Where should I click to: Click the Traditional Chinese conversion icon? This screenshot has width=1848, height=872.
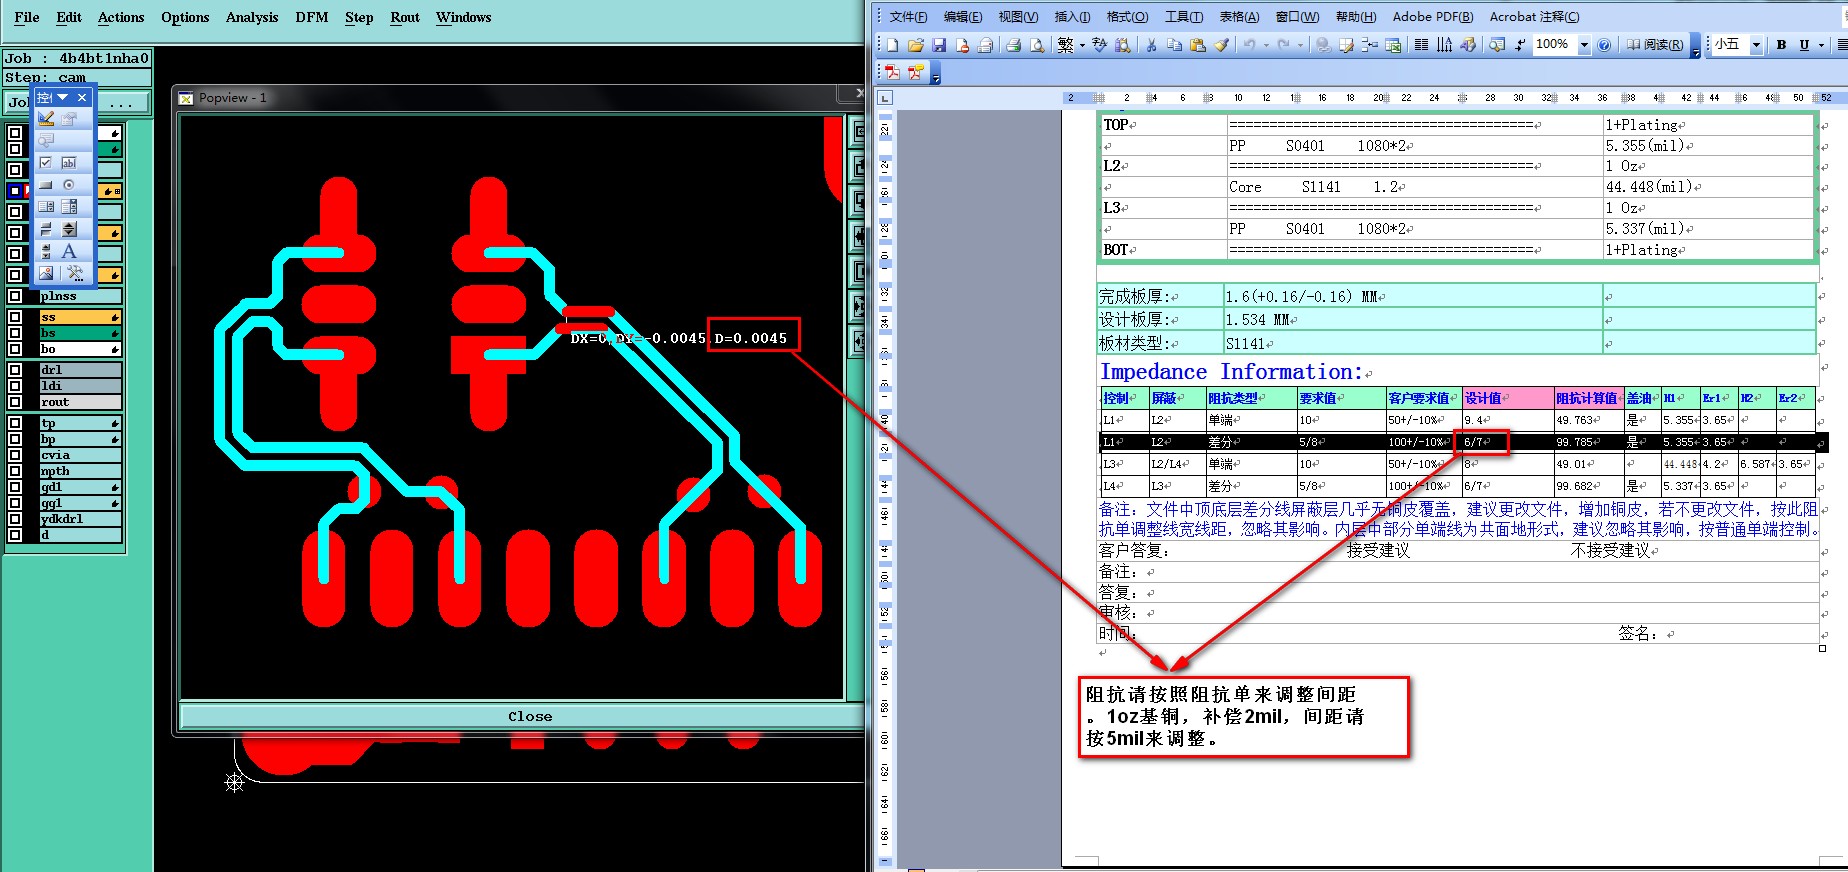point(1065,45)
